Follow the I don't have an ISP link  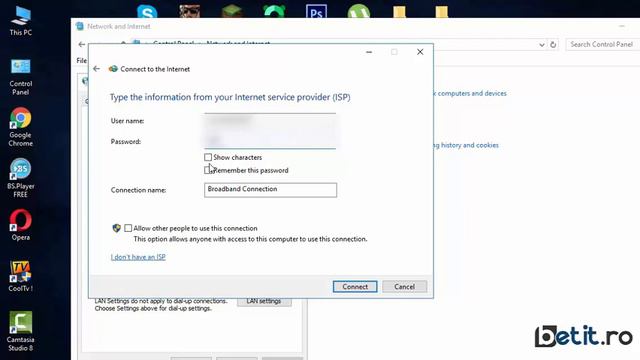[x=138, y=257]
